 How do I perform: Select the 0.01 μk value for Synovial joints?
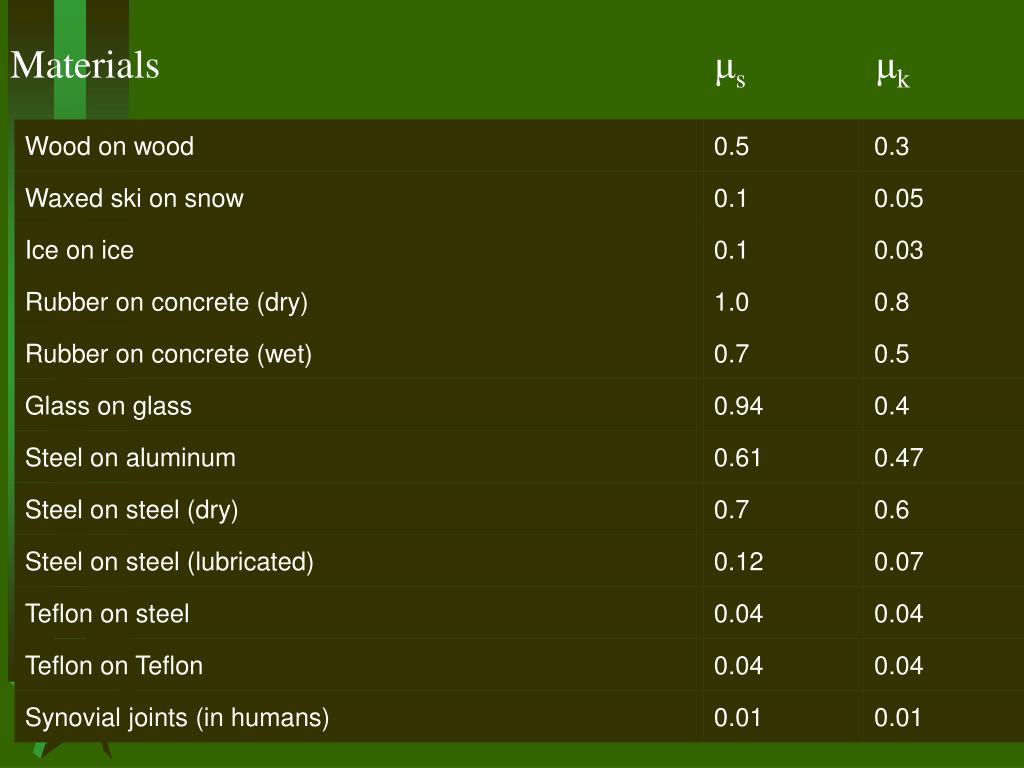coord(897,718)
